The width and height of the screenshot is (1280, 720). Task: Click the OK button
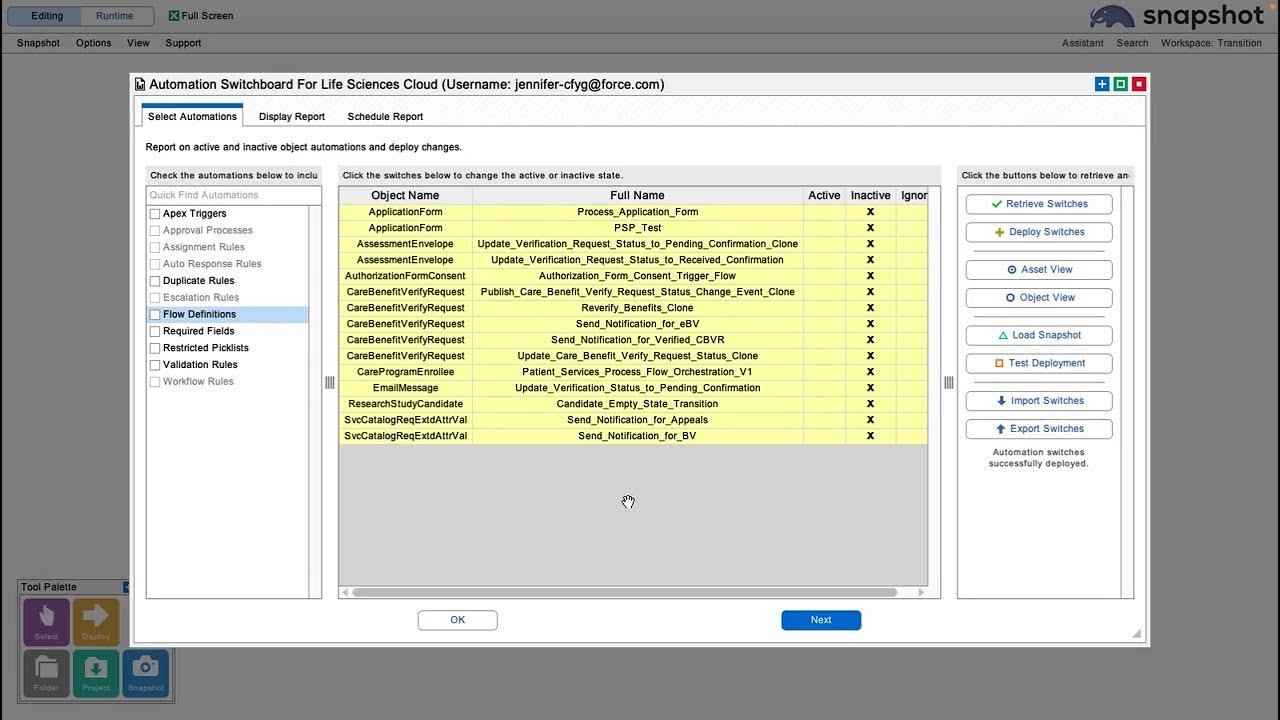[457, 620]
